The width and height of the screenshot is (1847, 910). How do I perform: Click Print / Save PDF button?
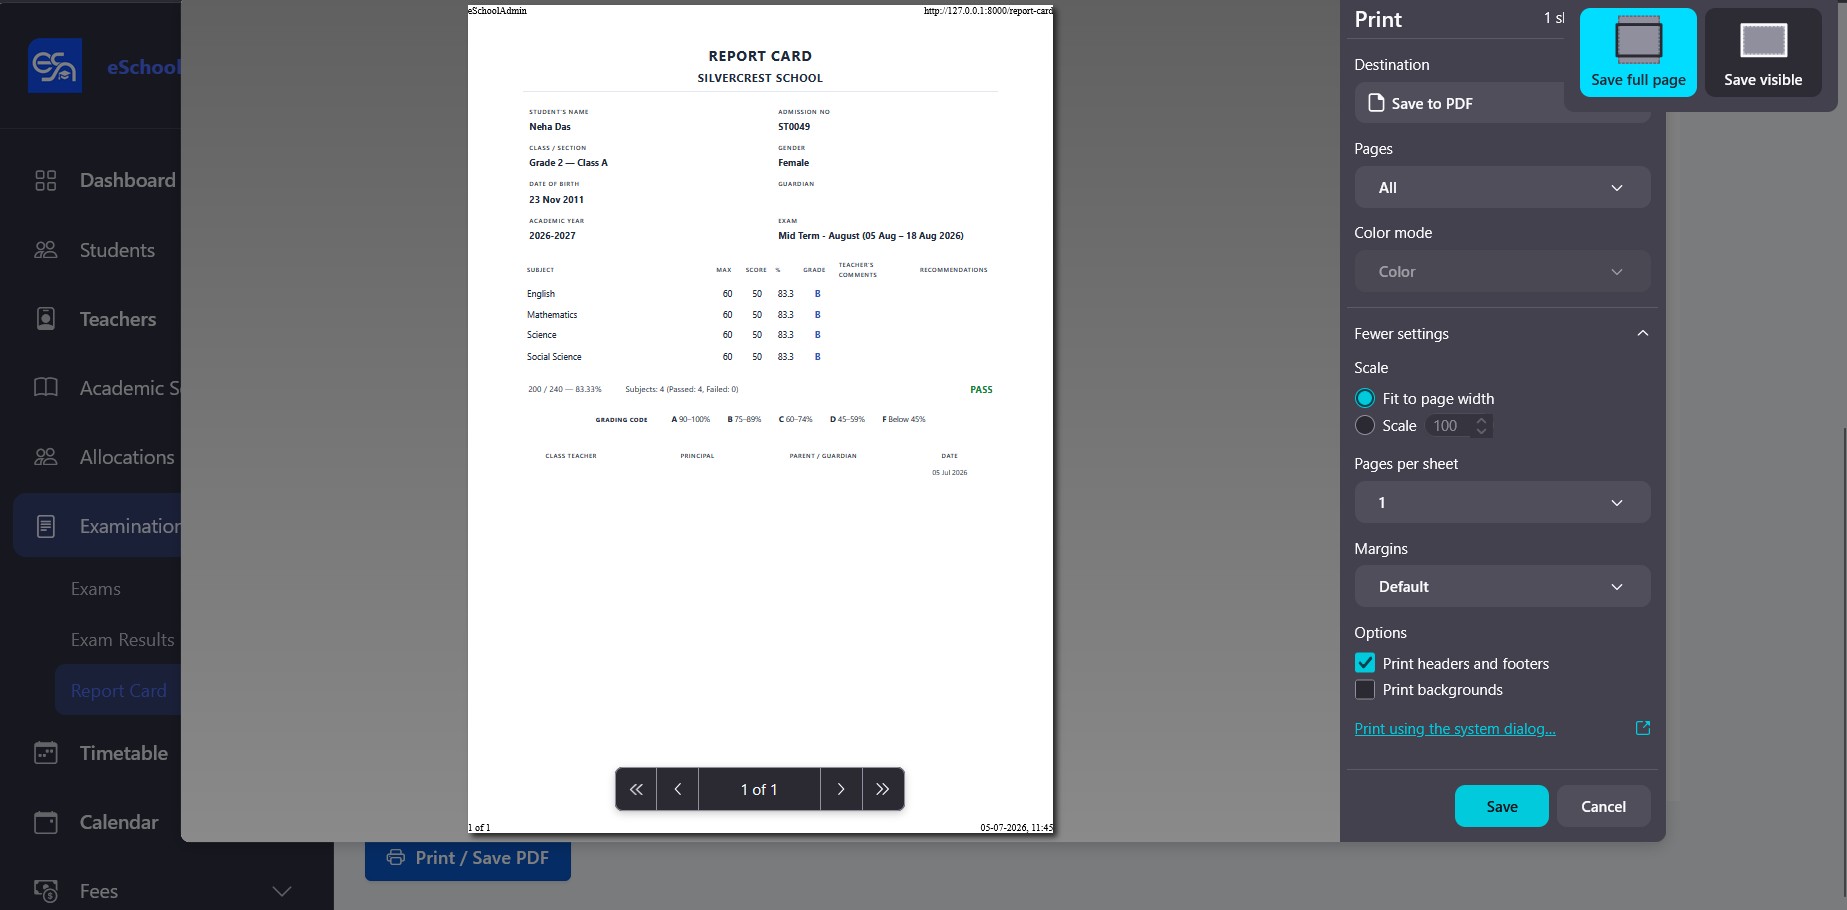click(x=468, y=858)
